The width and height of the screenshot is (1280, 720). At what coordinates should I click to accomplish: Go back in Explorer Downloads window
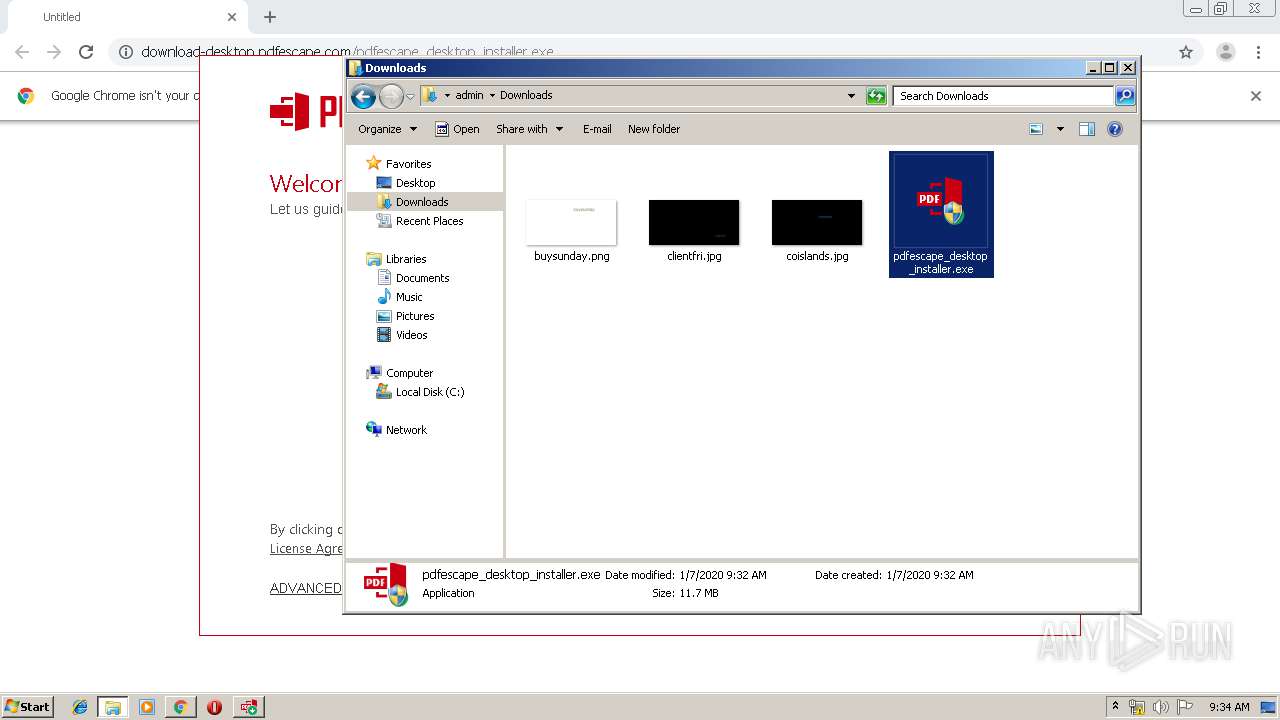[x=363, y=96]
